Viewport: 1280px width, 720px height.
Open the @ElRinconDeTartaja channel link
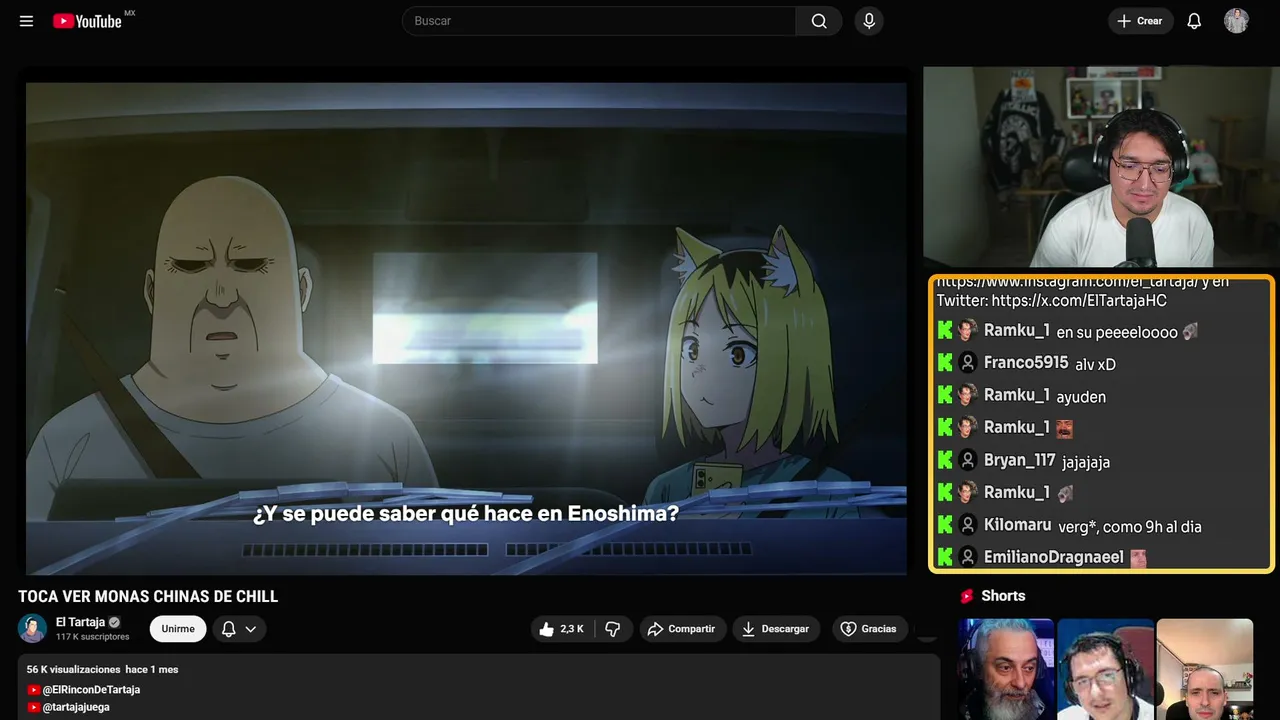[x=91, y=690]
